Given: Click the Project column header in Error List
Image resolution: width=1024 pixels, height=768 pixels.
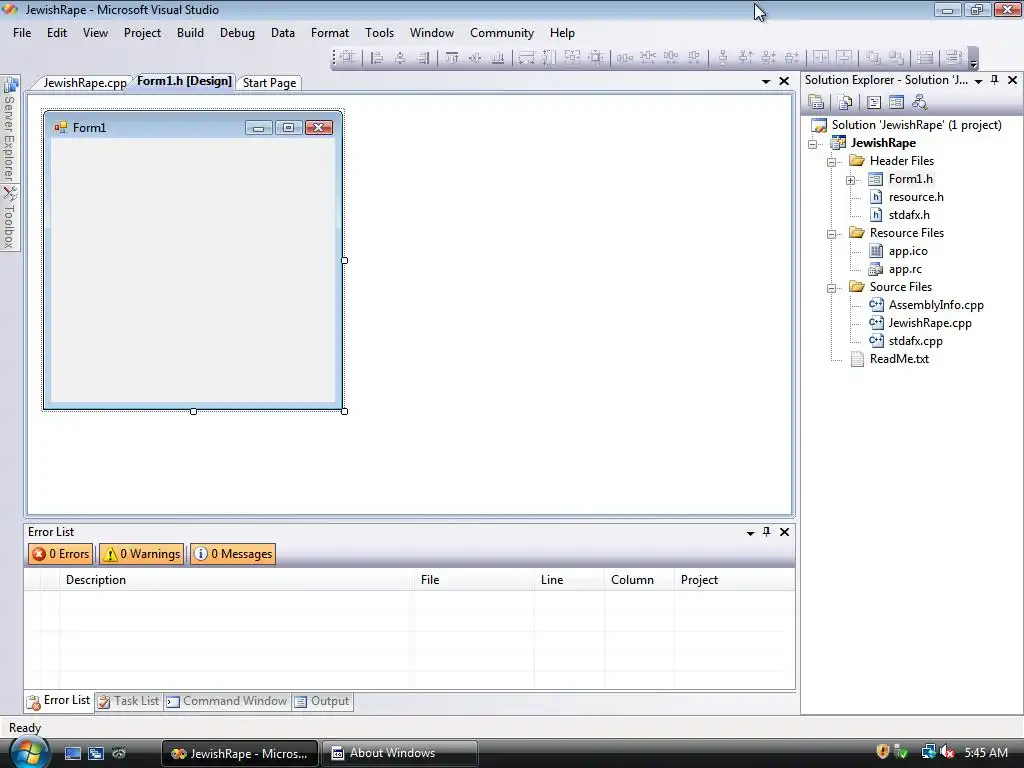Looking at the screenshot, I should tap(735, 580).
